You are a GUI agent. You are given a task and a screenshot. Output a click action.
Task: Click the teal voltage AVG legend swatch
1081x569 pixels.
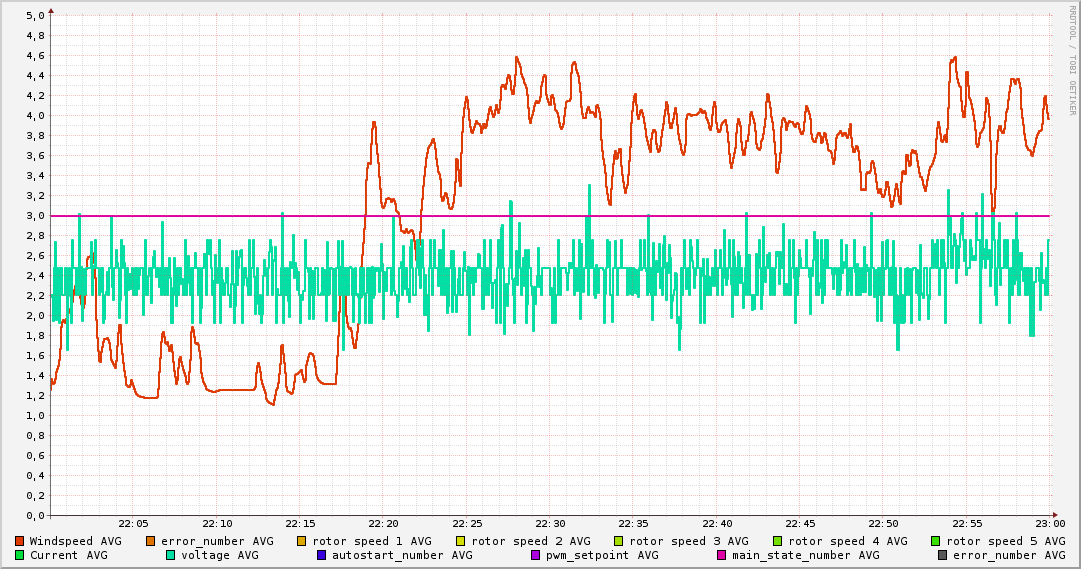click(170, 555)
